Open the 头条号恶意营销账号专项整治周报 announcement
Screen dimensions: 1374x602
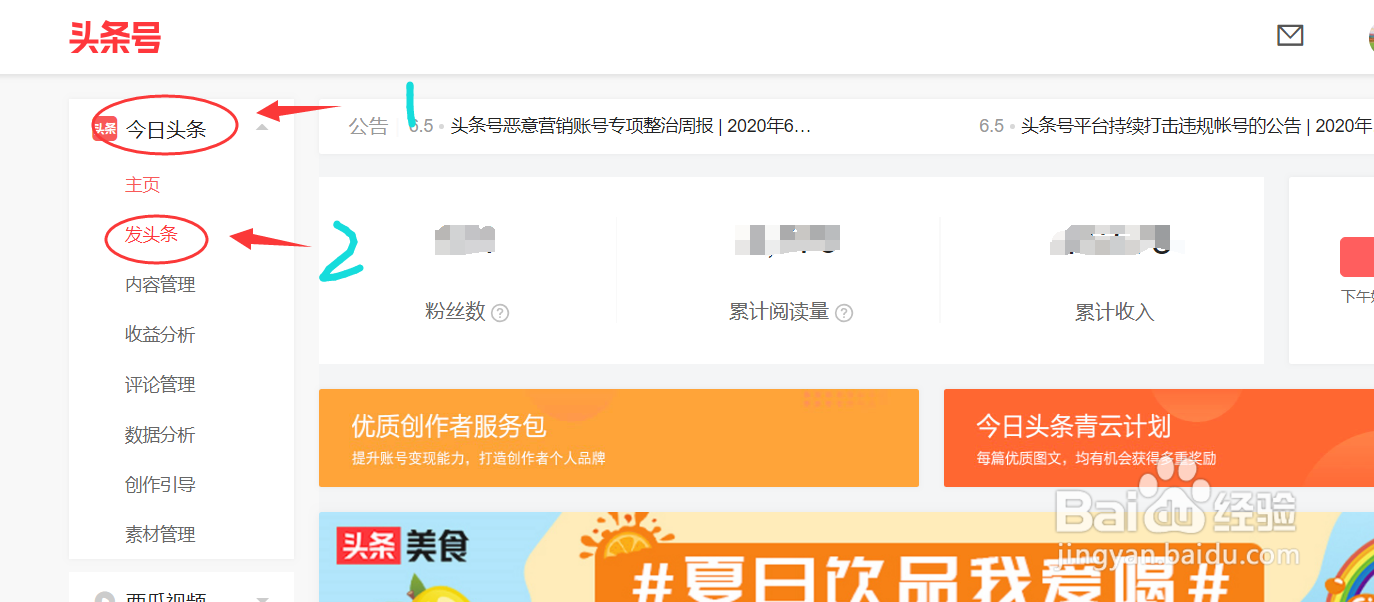click(x=630, y=126)
